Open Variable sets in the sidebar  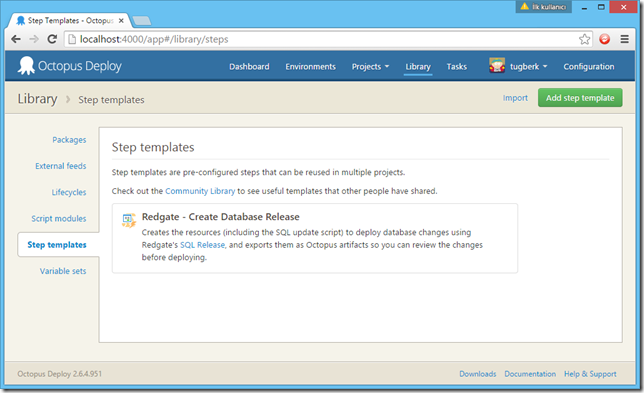[x=63, y=271]
